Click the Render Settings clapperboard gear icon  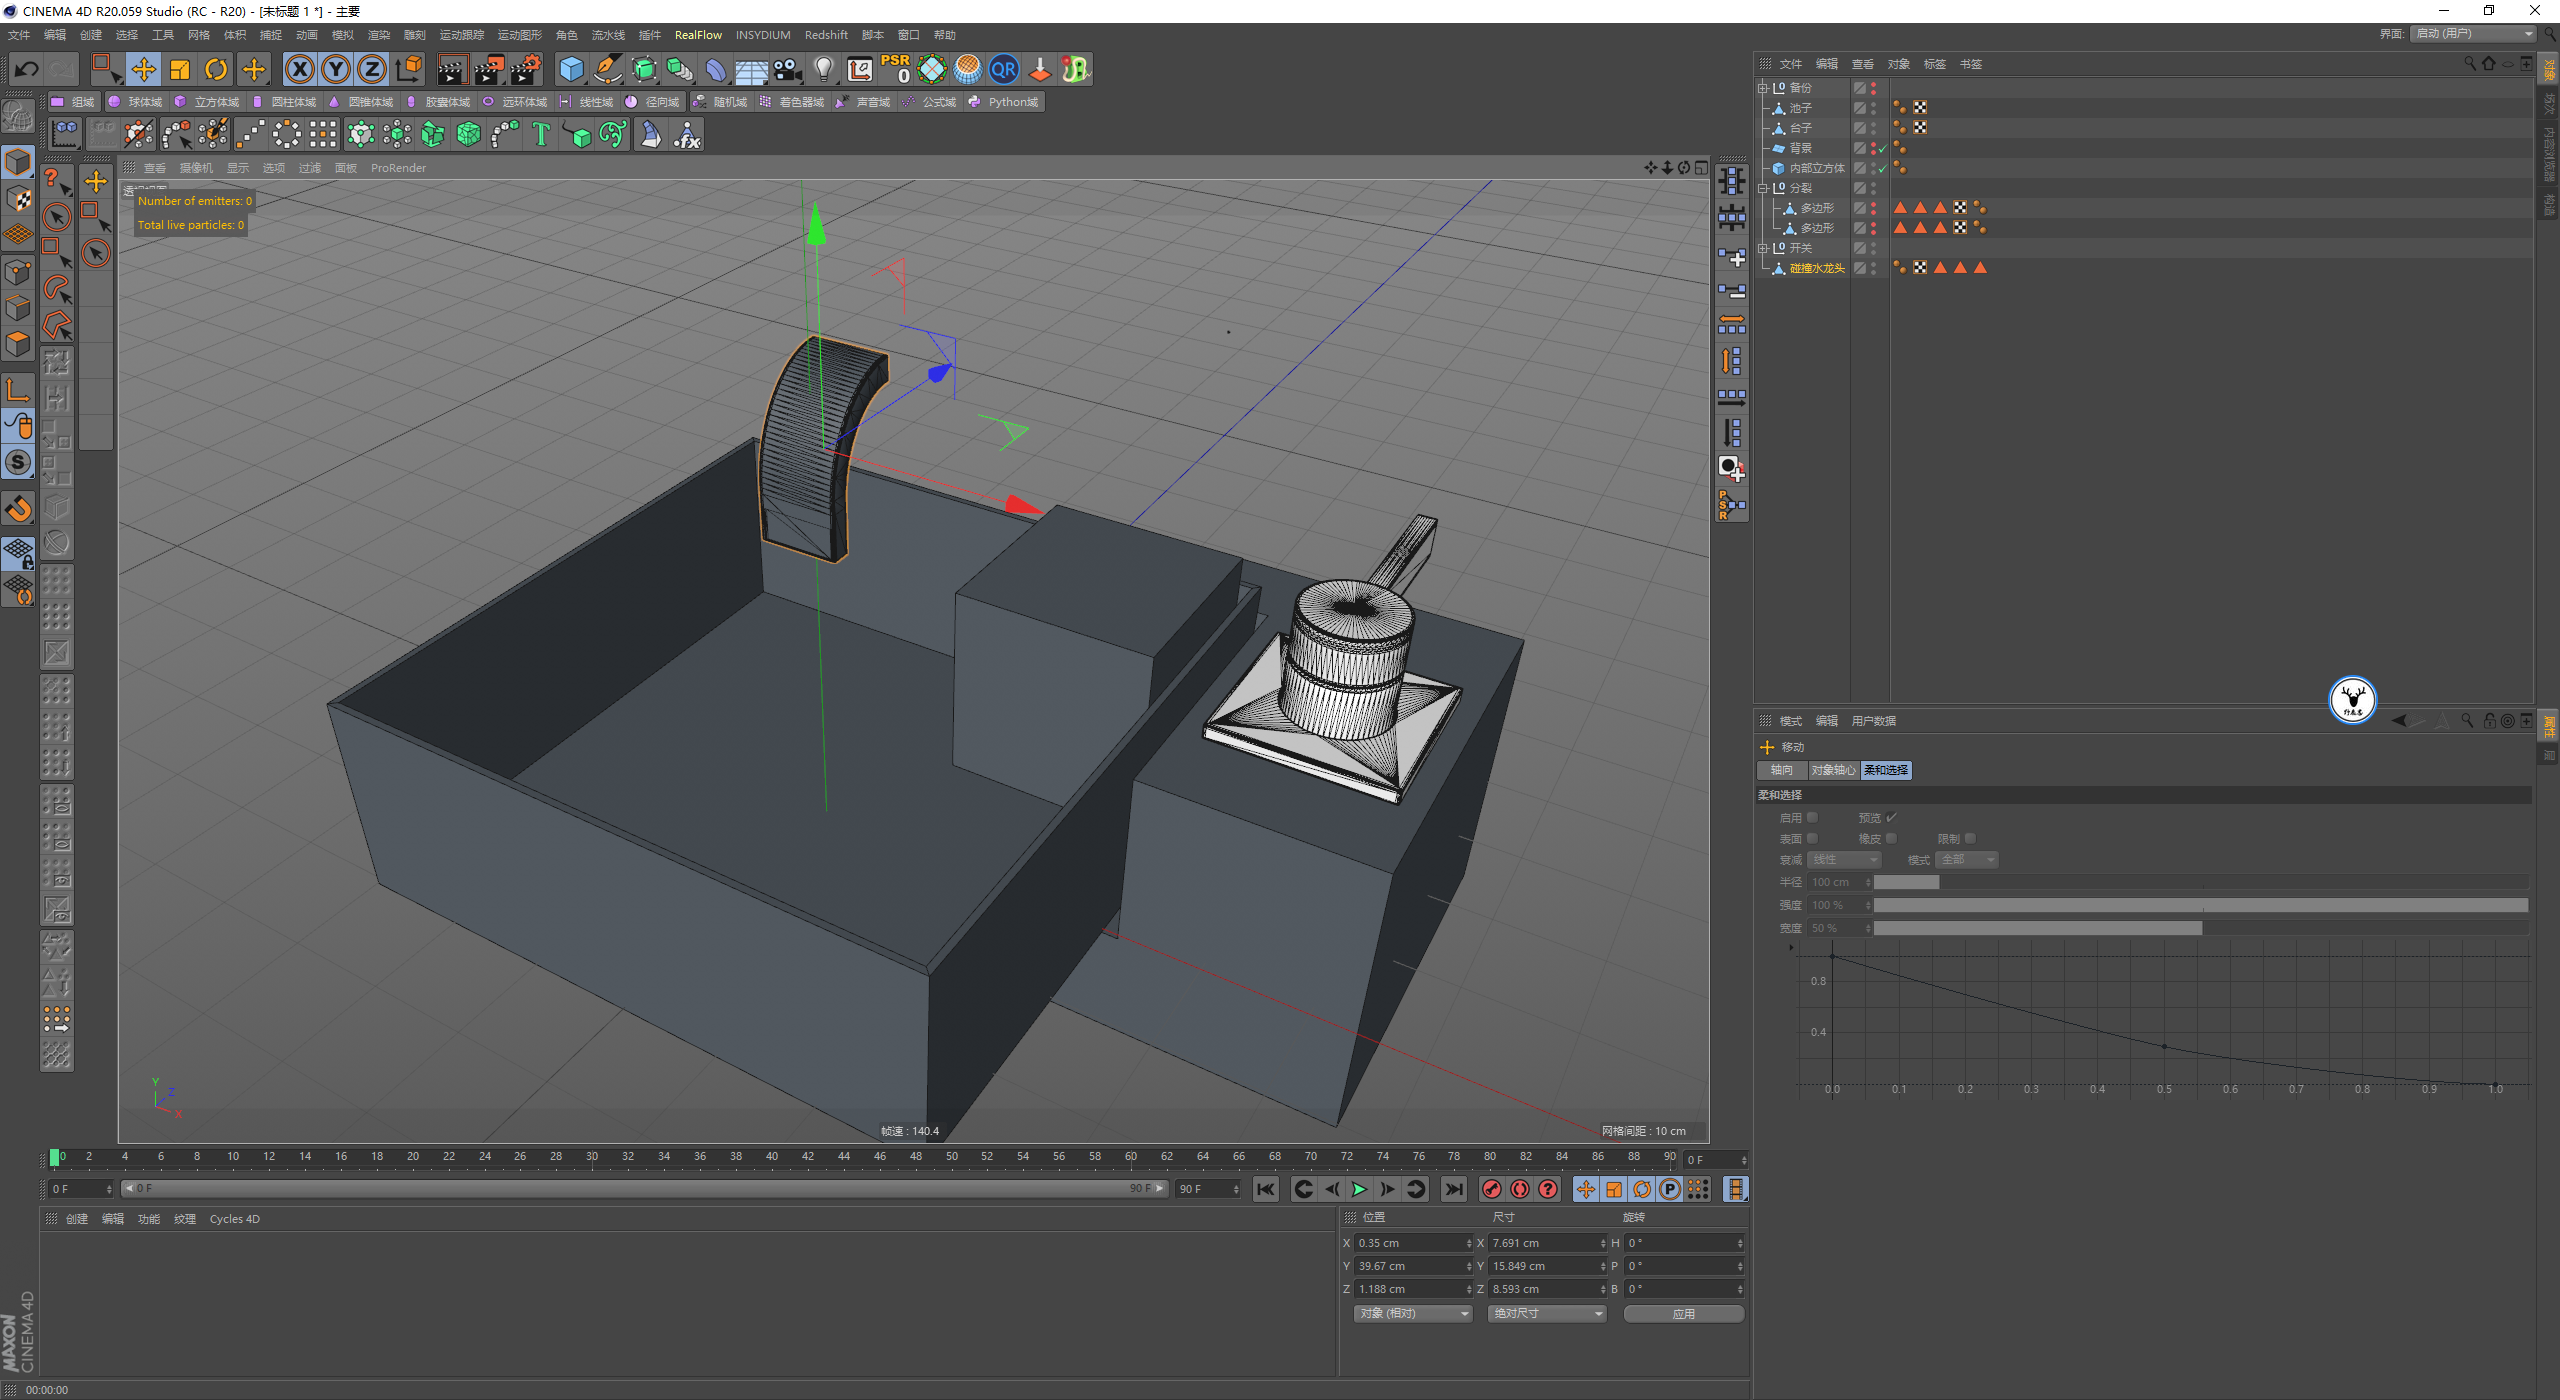[526, 69]
